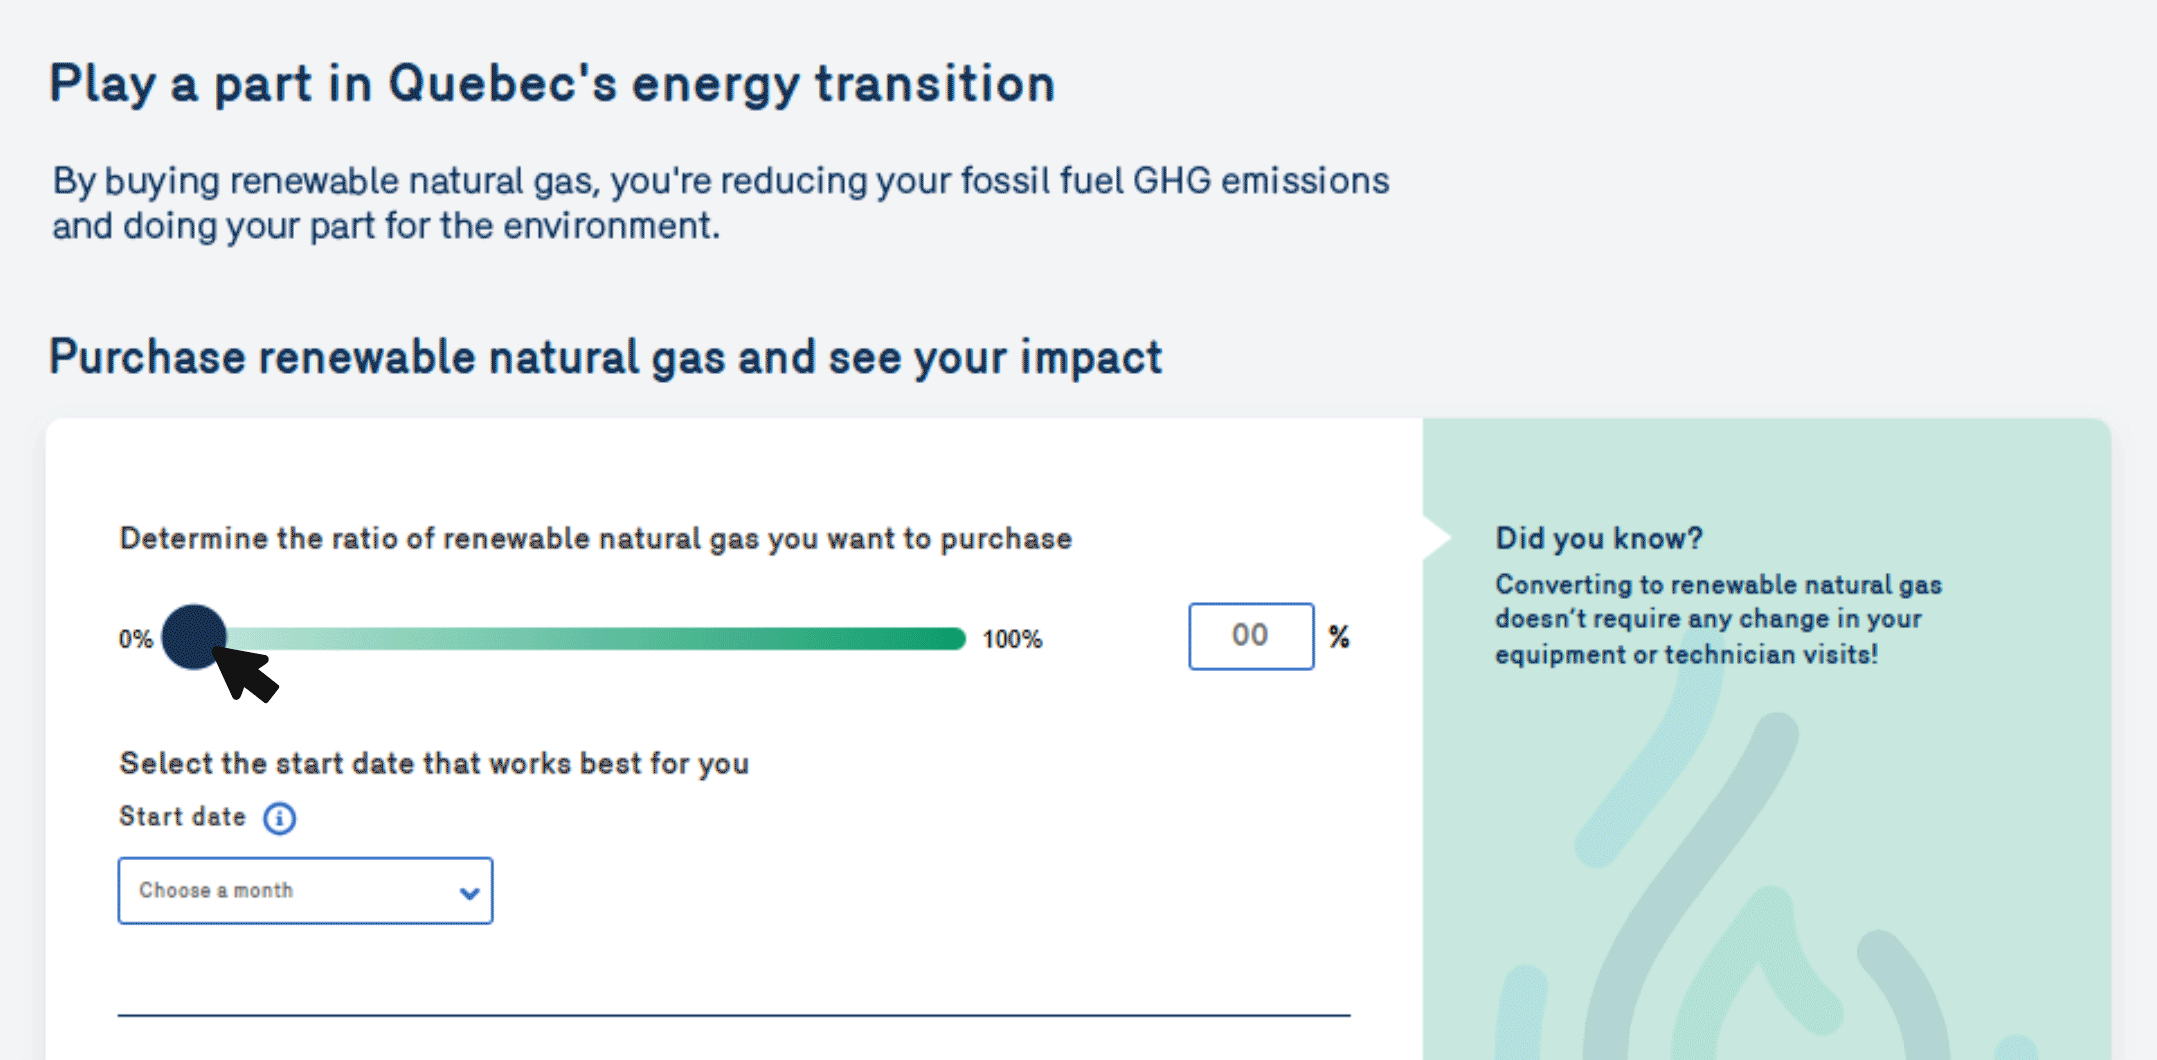This screenshot has height=1060, width=2157.
Task: Click the Determine the ratio of renewable gas label
Action: (x=595, y=539)
